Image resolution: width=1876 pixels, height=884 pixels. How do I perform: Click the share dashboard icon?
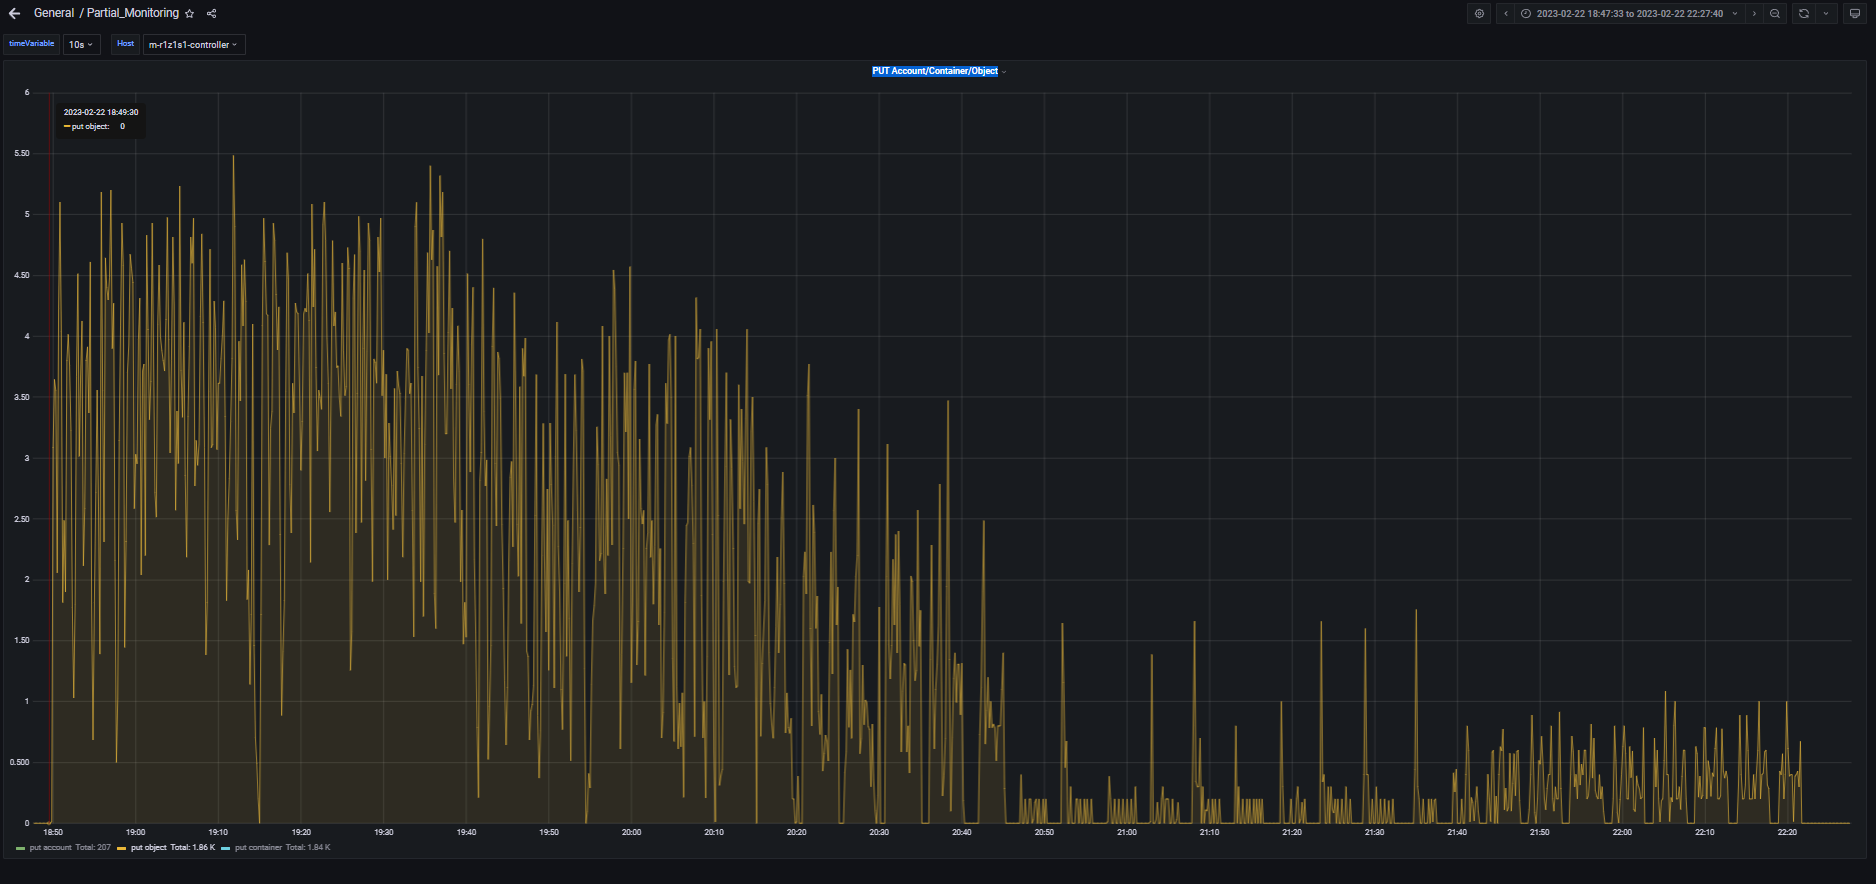point(211,14)
